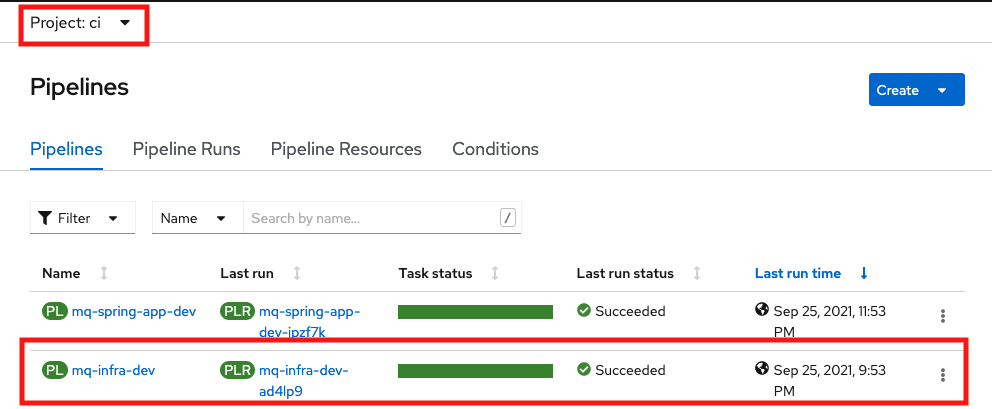Click the PL badge for mq-infra-dev
The width and height of the screenshot is (992, 409).
[x=55, y=370]
